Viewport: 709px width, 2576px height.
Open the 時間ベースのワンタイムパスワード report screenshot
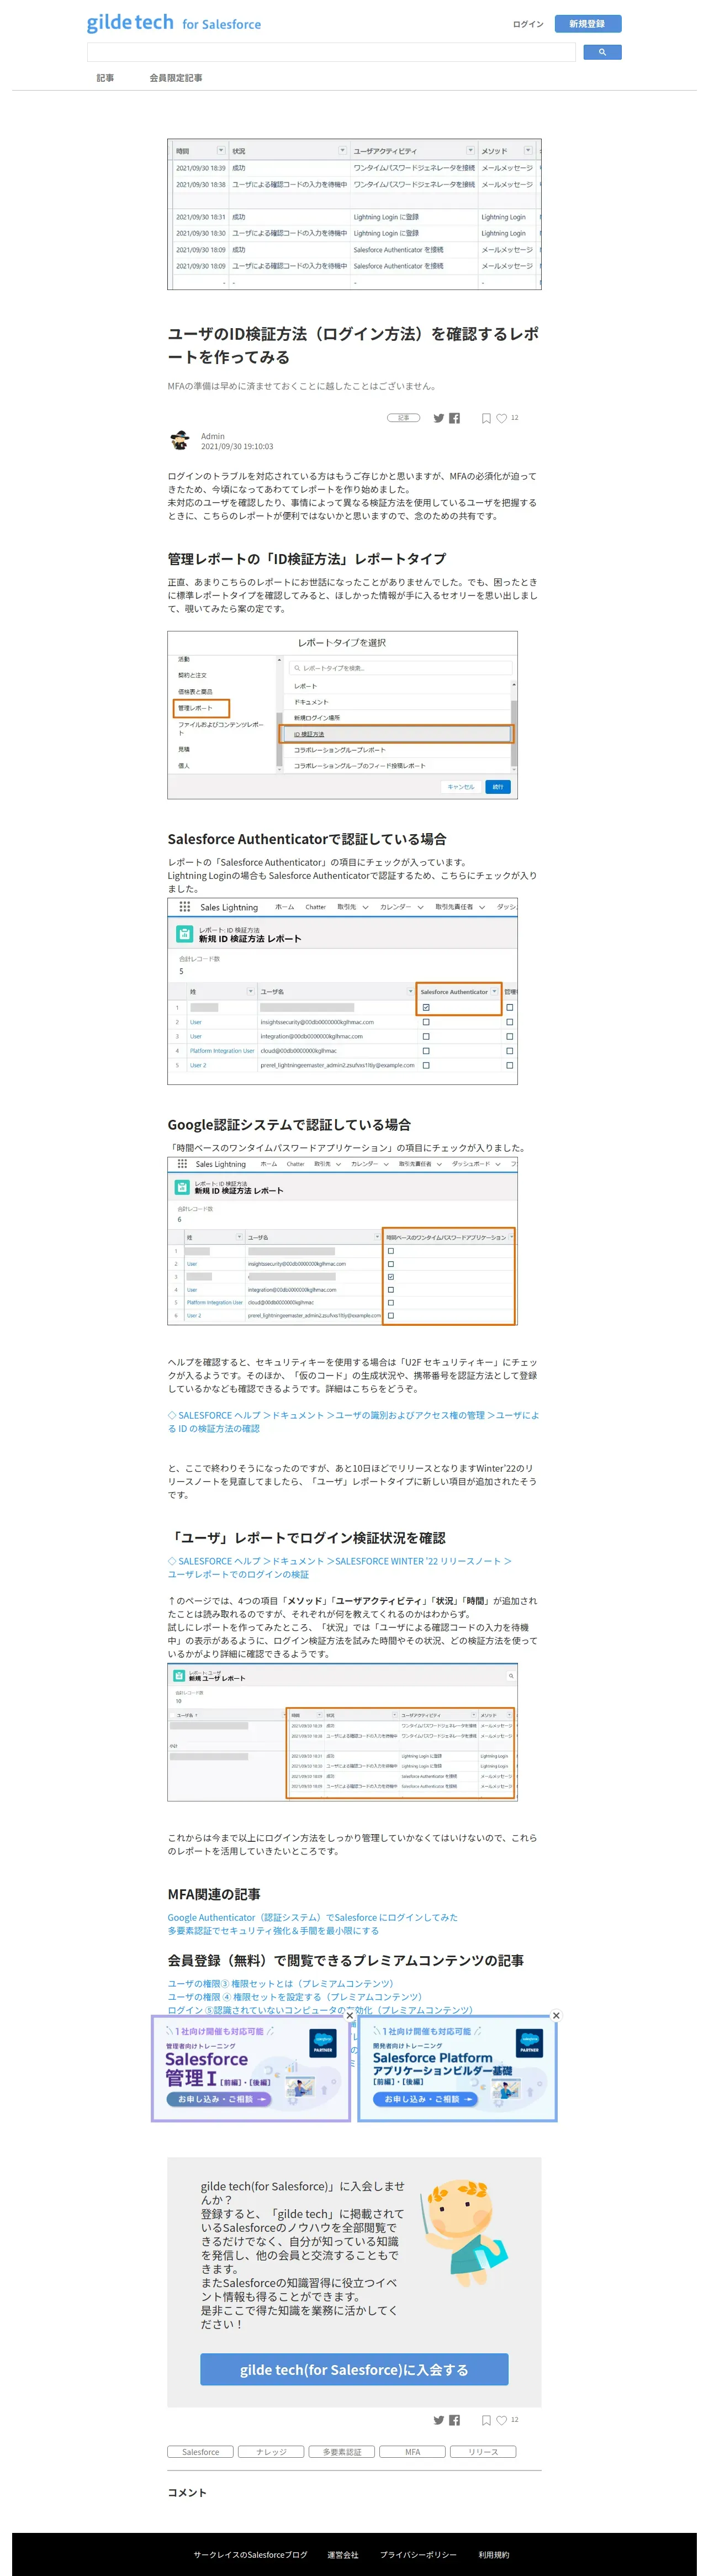[x=342, y=1241]
